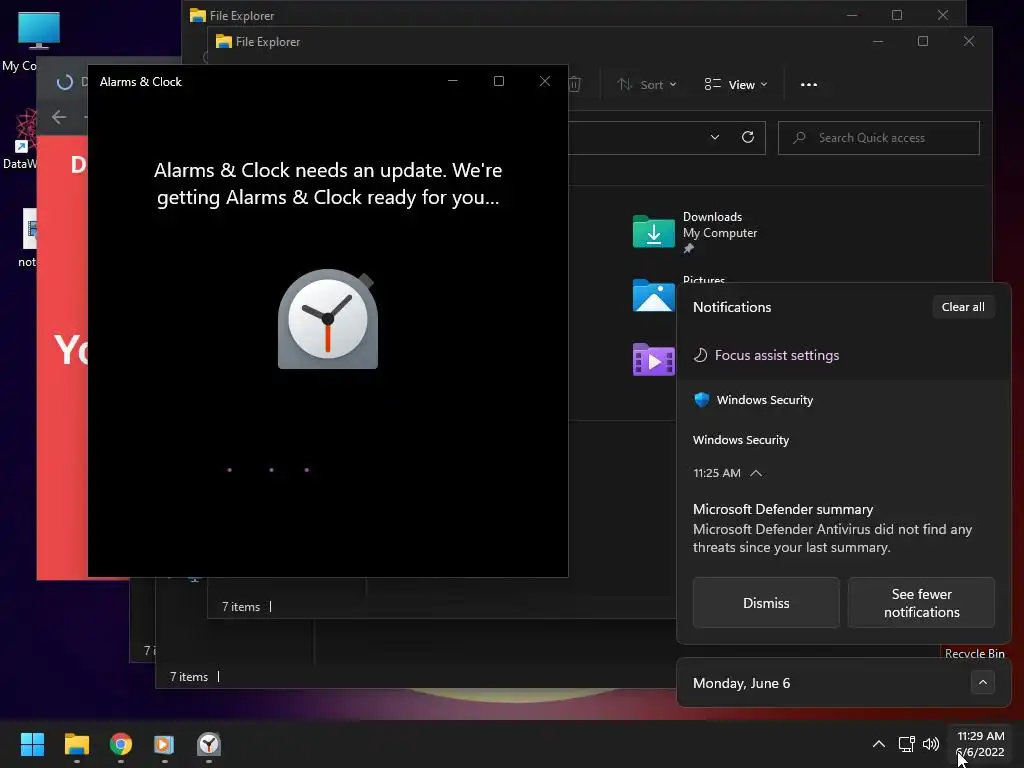Click the pin icon under Downloads

click(x=688, y=248)
